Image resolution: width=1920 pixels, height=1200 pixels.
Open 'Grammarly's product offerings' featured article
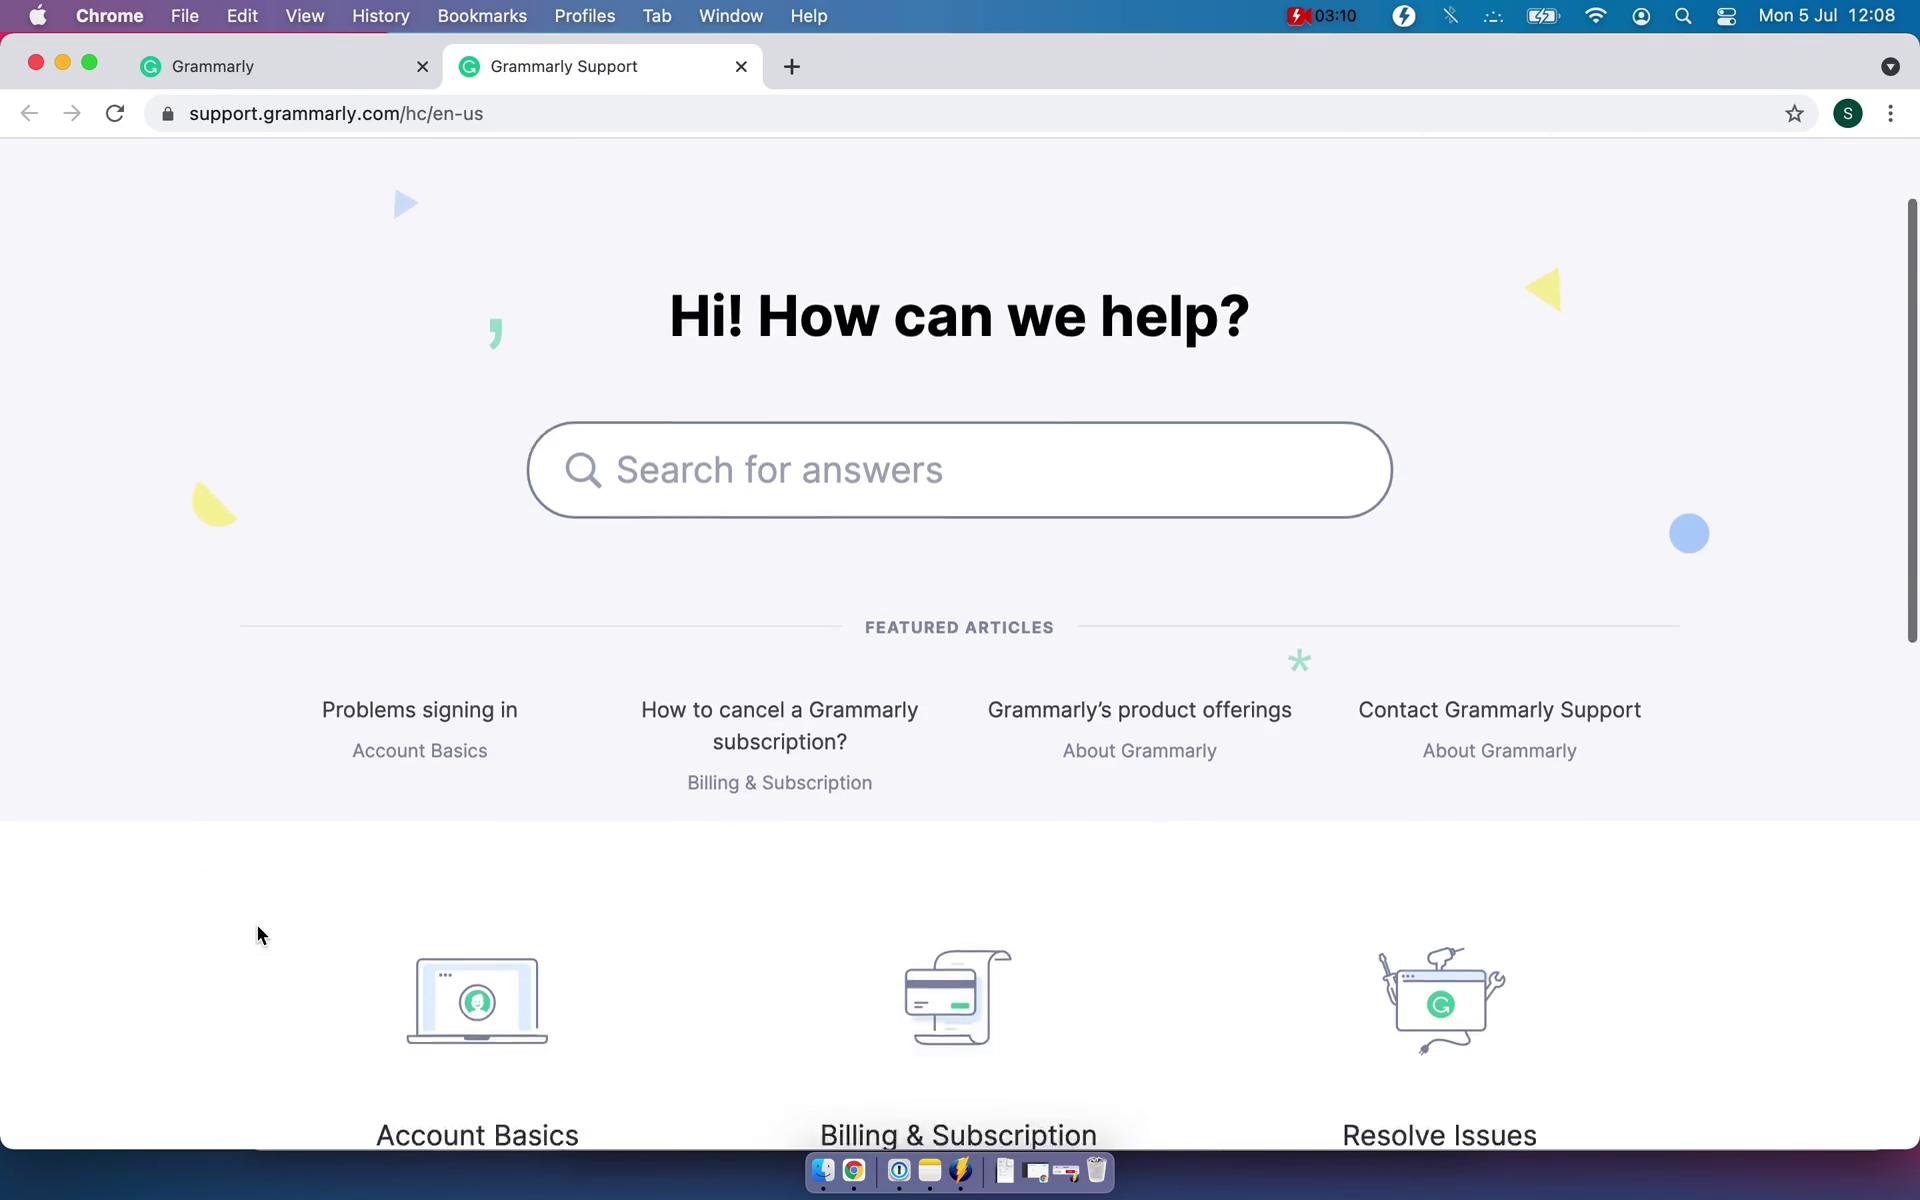click(x=1140, y=709)
